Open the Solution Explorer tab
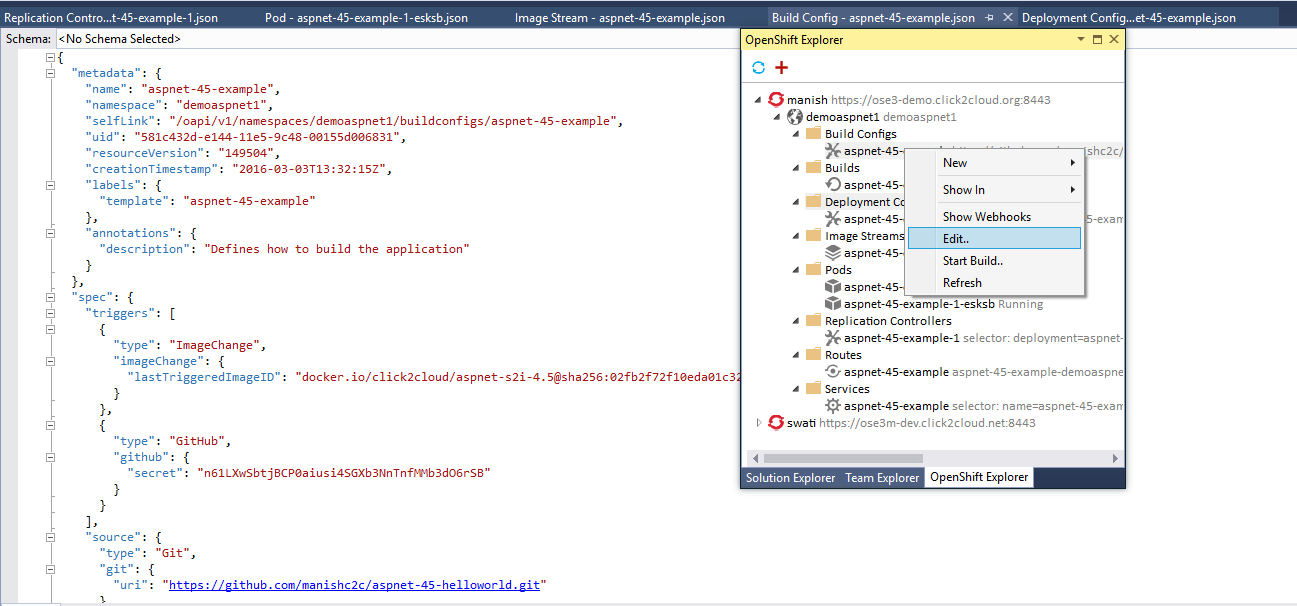 pyautogui.click(x=790, y=478)
